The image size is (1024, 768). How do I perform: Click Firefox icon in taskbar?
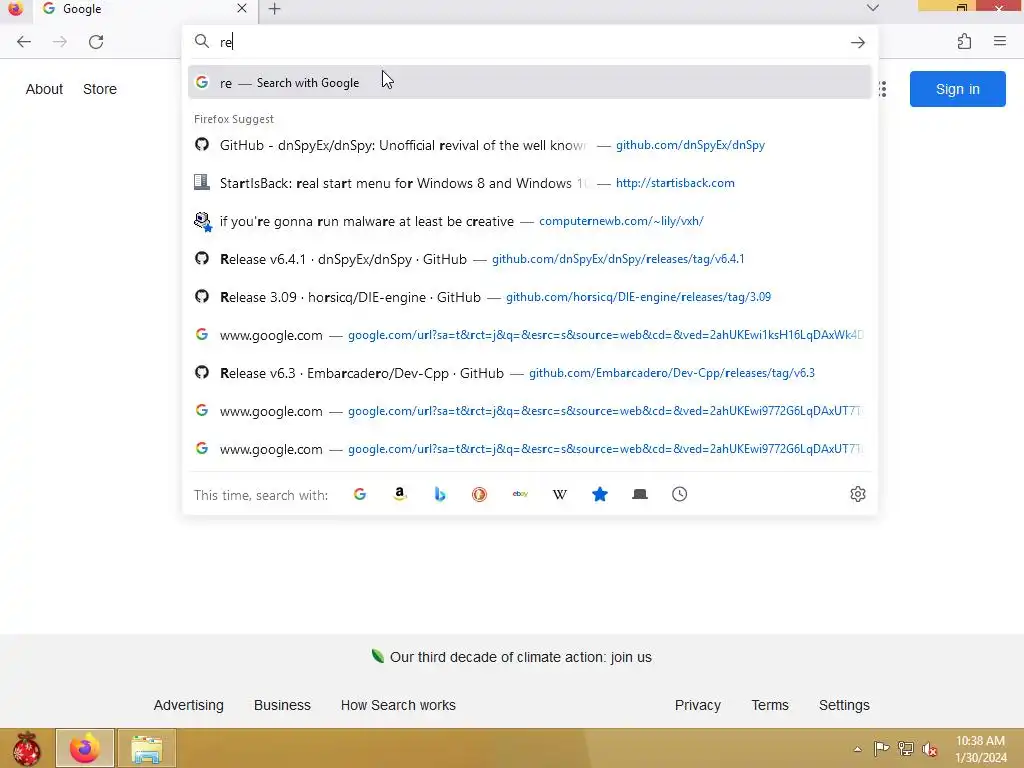pyautogui.click(x=85, y=748)
